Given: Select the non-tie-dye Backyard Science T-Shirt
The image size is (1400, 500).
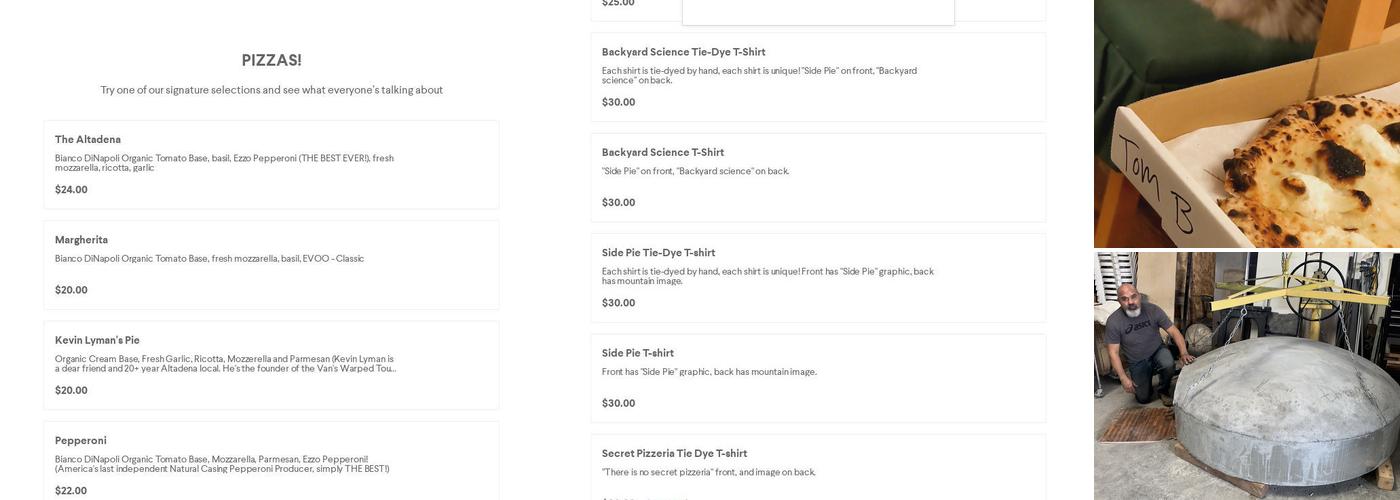Looking at the screenshot, I should [663, 152].
